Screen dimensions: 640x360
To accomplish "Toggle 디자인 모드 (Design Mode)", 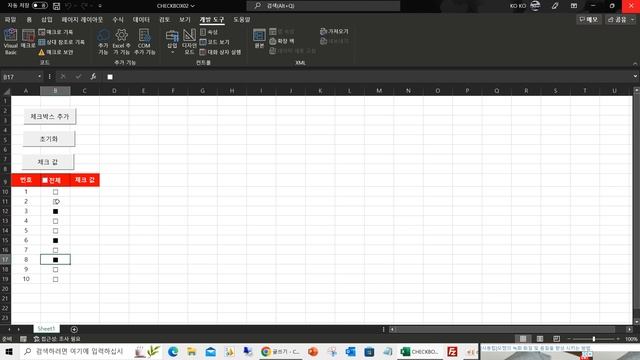I will pyautogui.click(x=189, y=42).
